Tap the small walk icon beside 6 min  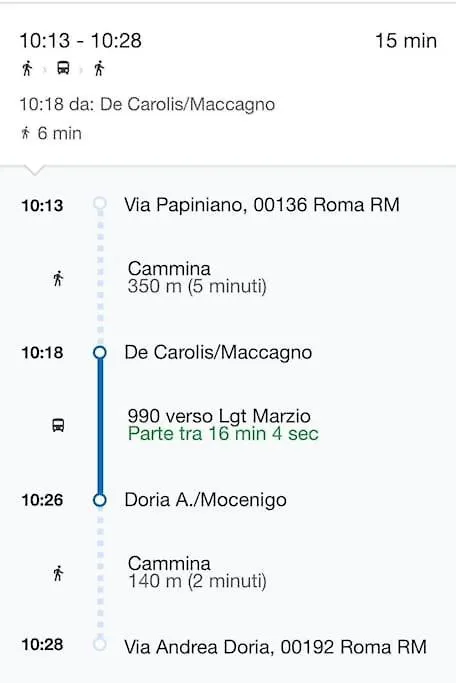coord(26,133)
